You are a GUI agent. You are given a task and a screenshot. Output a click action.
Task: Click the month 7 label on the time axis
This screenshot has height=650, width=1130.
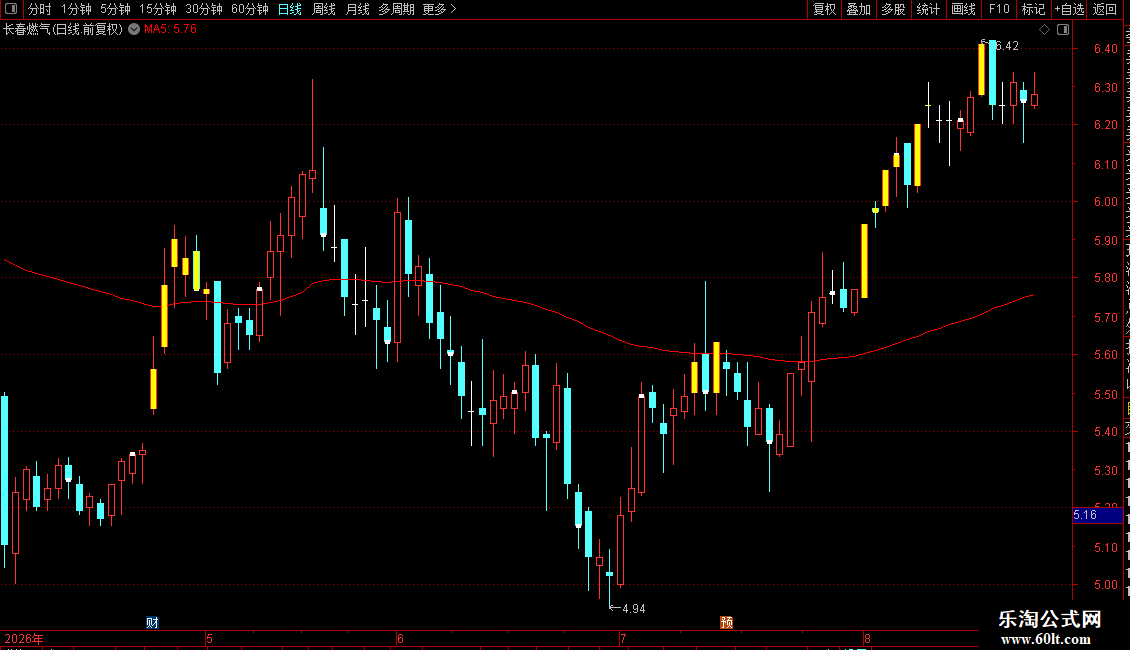click(623, 638)
